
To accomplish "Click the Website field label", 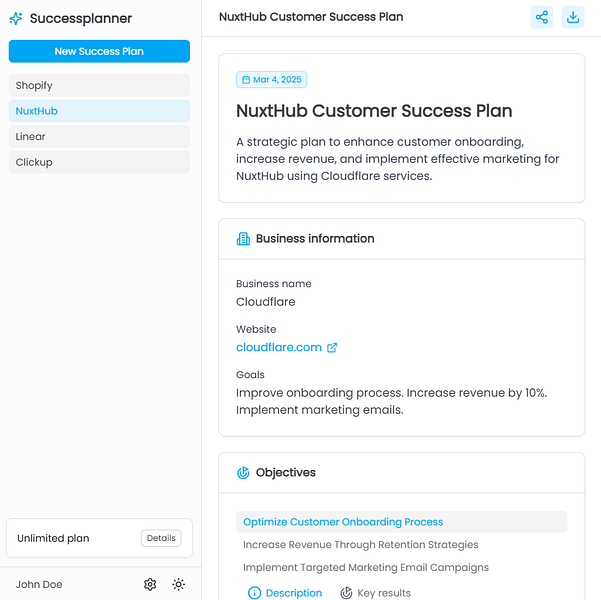I will [x=256, y=329].
